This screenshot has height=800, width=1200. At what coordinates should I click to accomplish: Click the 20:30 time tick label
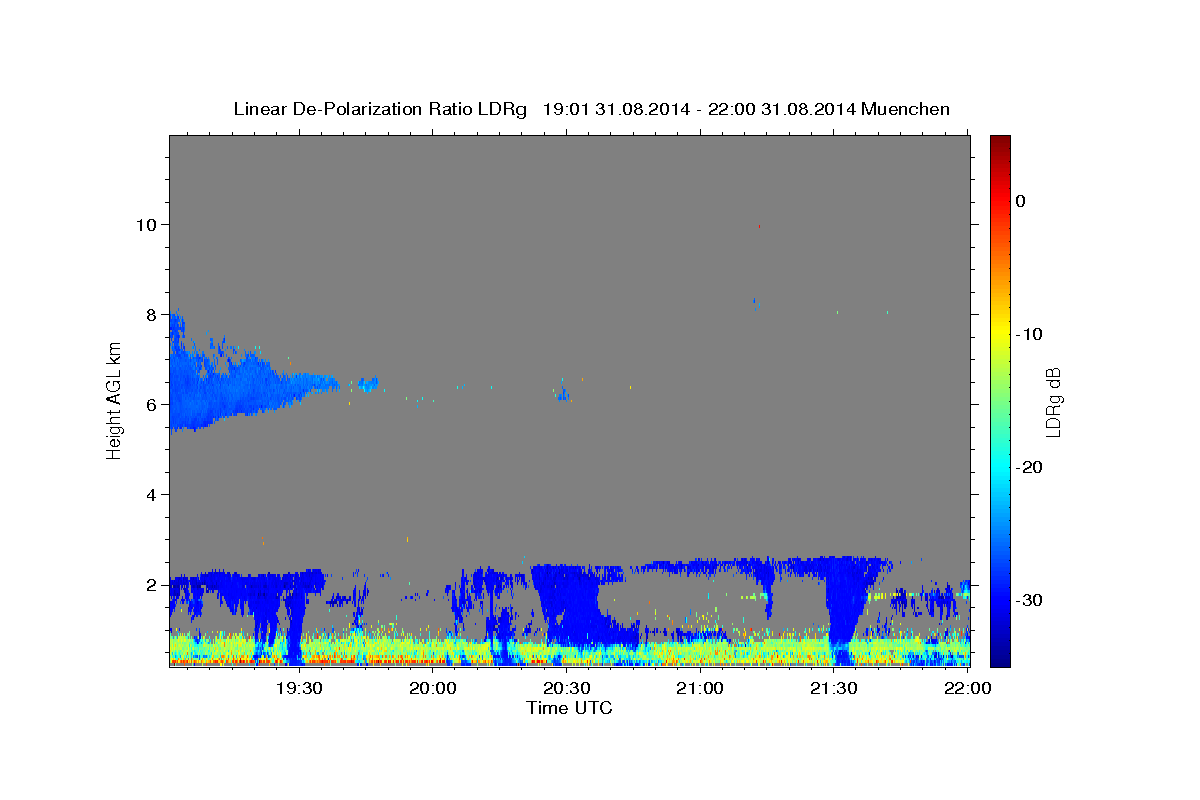[565, 688]
